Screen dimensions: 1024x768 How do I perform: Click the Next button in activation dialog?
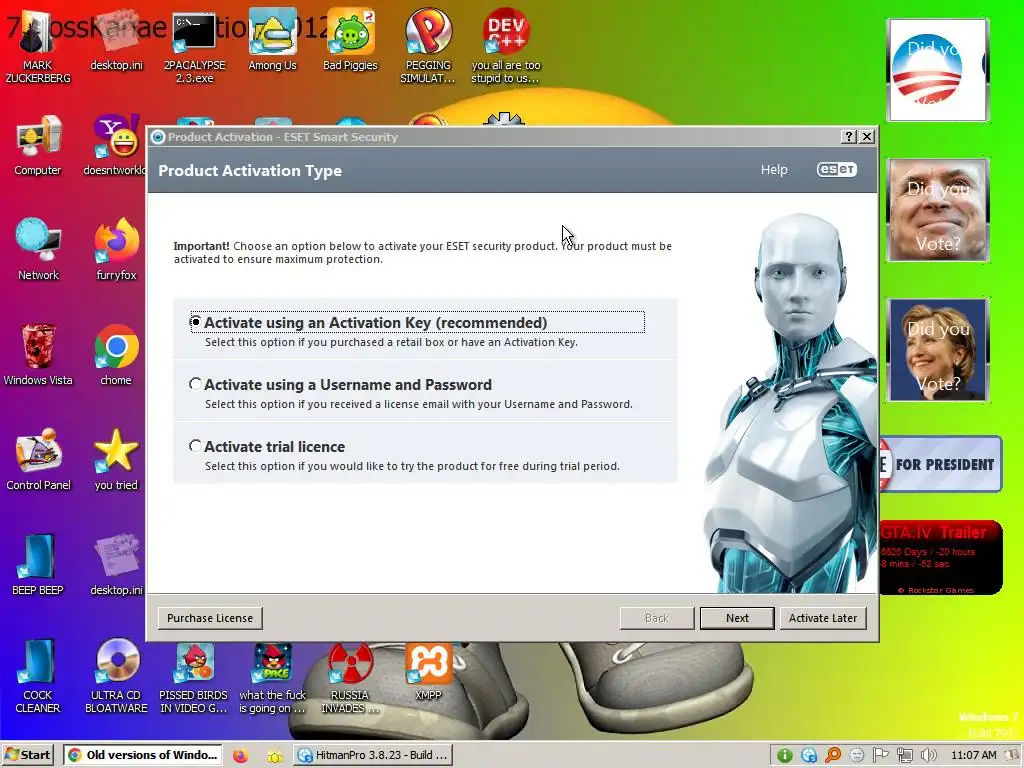click(x=737, y=618)
